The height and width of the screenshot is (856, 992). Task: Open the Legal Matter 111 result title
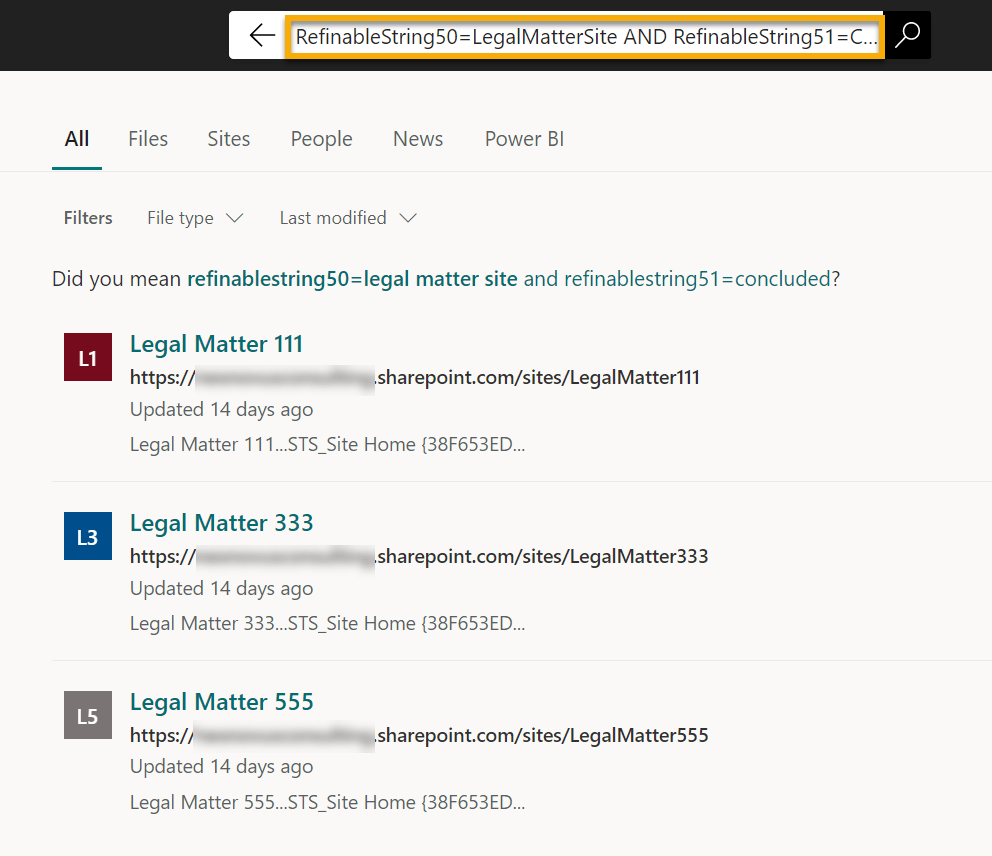(x=216, y=344)
